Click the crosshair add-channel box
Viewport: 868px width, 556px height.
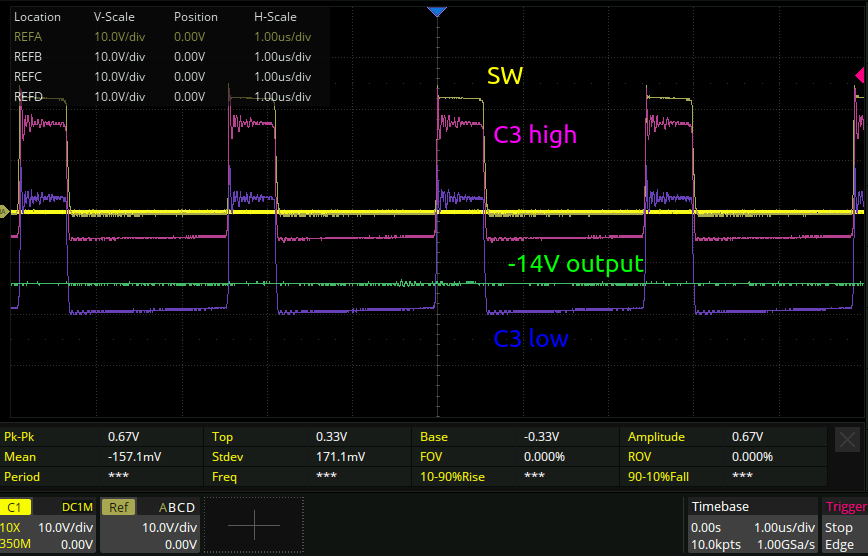[x=254, y=523]
